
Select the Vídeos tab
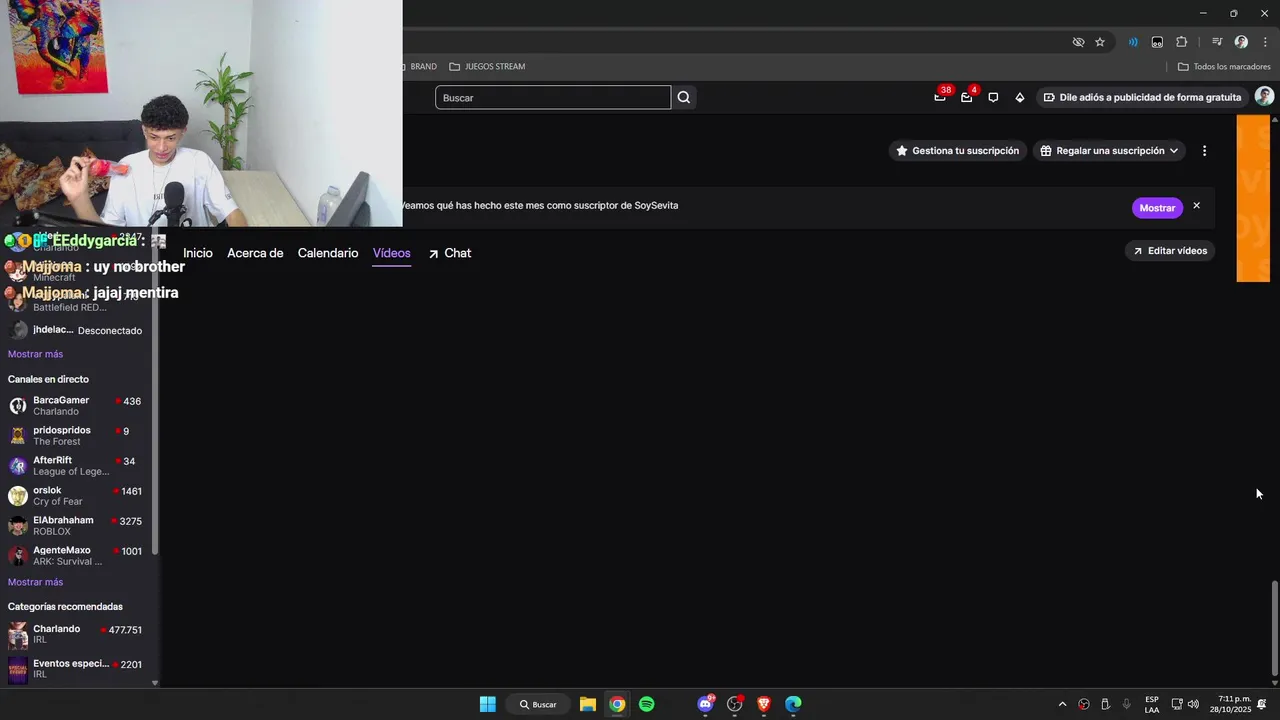392,253
